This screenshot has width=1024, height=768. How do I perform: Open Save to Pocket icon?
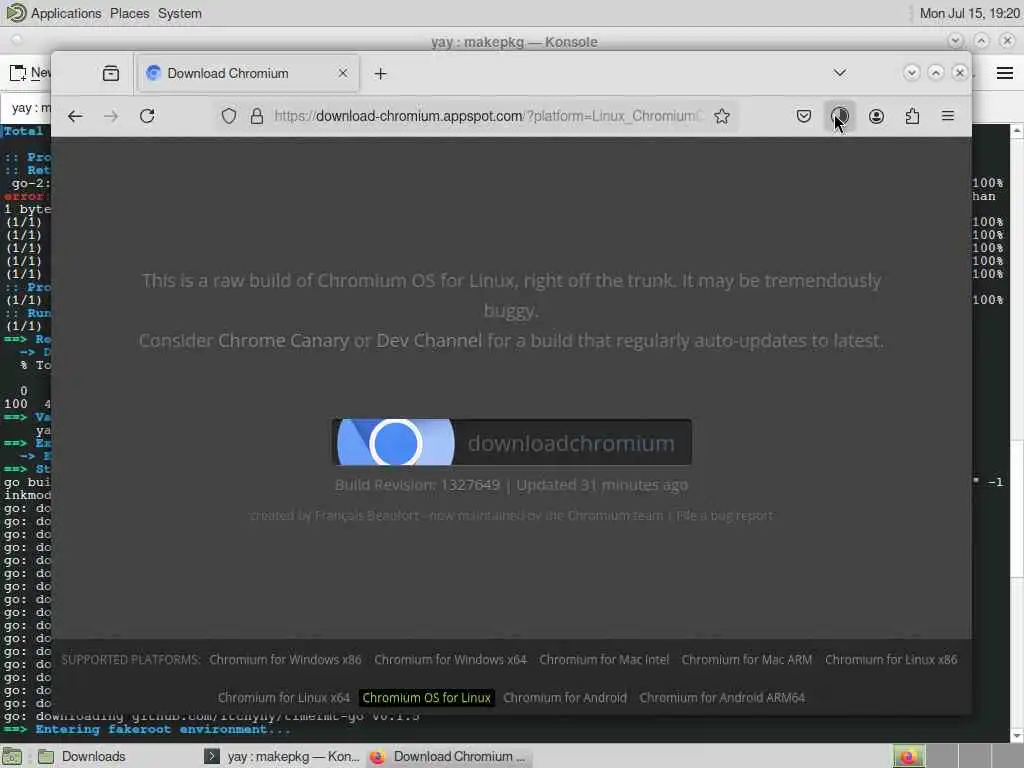point(804,116)
